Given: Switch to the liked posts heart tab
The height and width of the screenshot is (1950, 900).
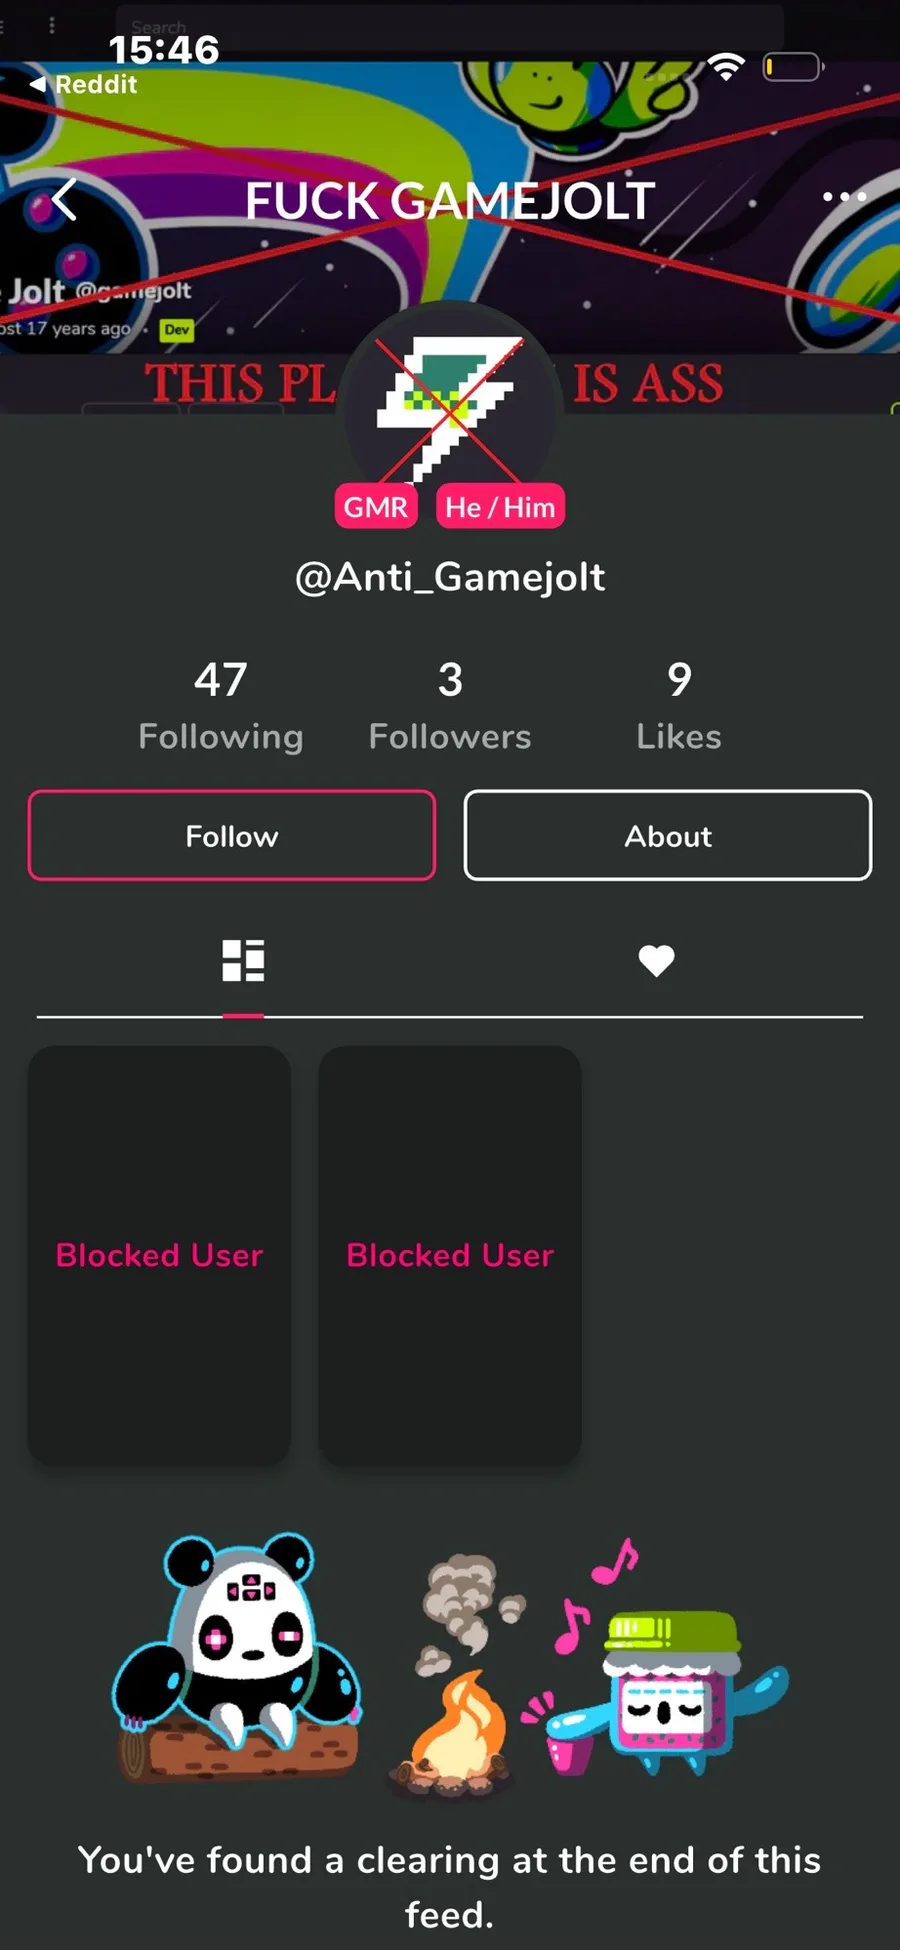Looking at the screenshot, I should pos(656,961).
